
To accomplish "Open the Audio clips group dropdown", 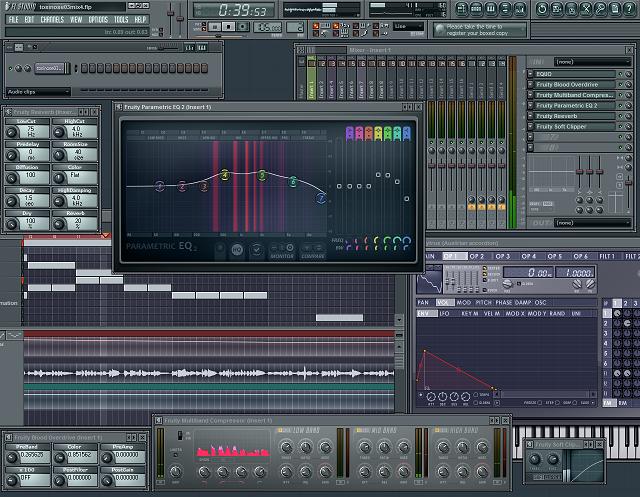I will point(38,92).
